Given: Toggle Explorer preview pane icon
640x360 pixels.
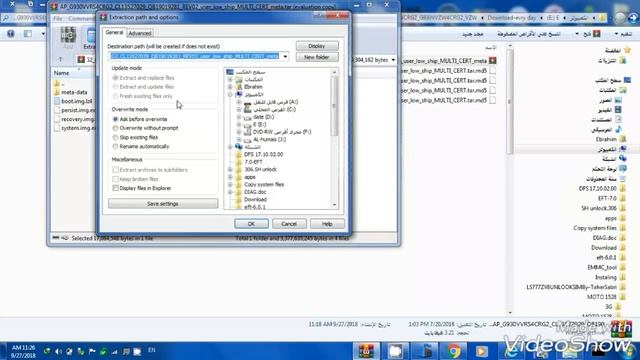Looking at the screenshot, I should (28, 34).
